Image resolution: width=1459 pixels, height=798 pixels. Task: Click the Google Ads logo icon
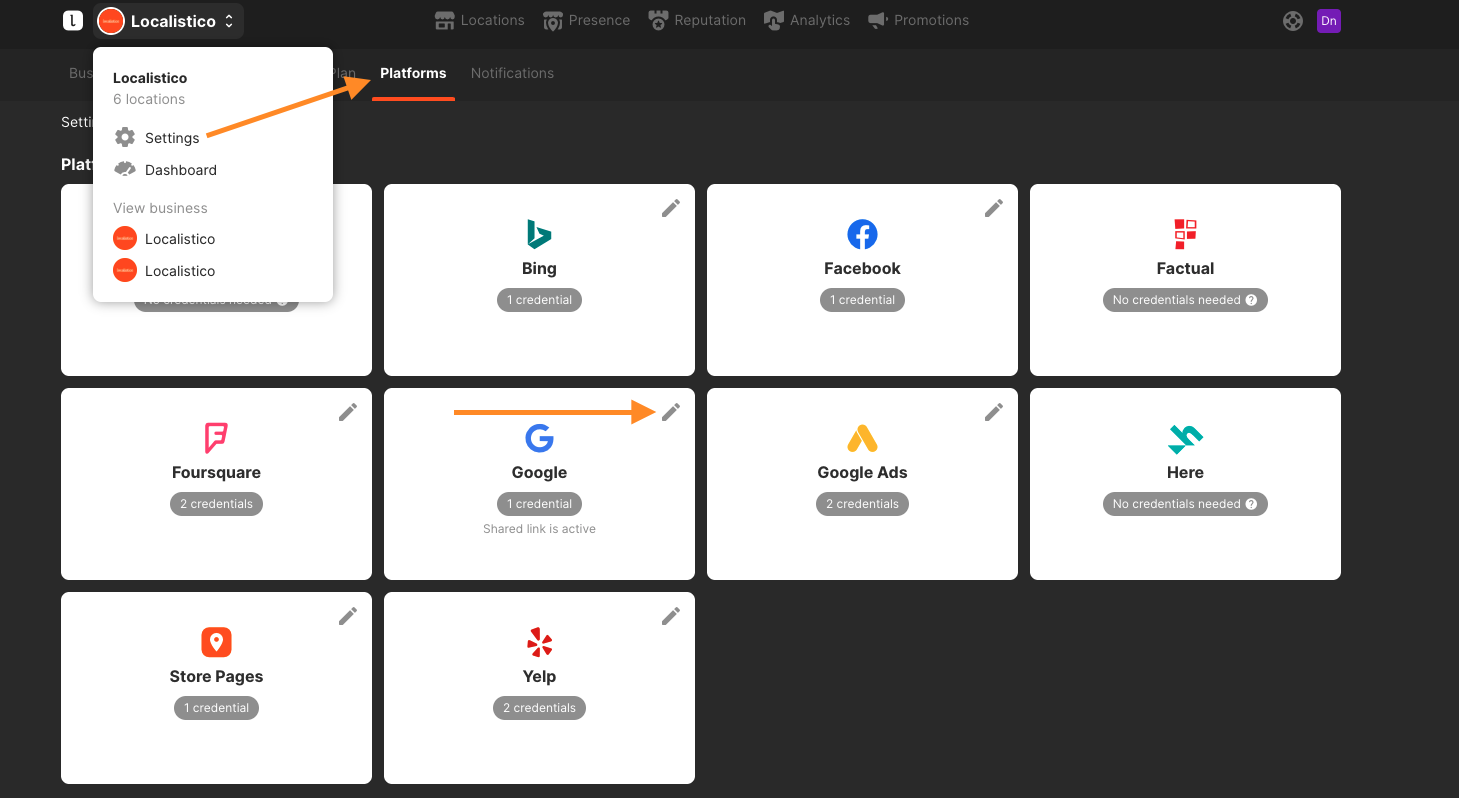[862, 438]
